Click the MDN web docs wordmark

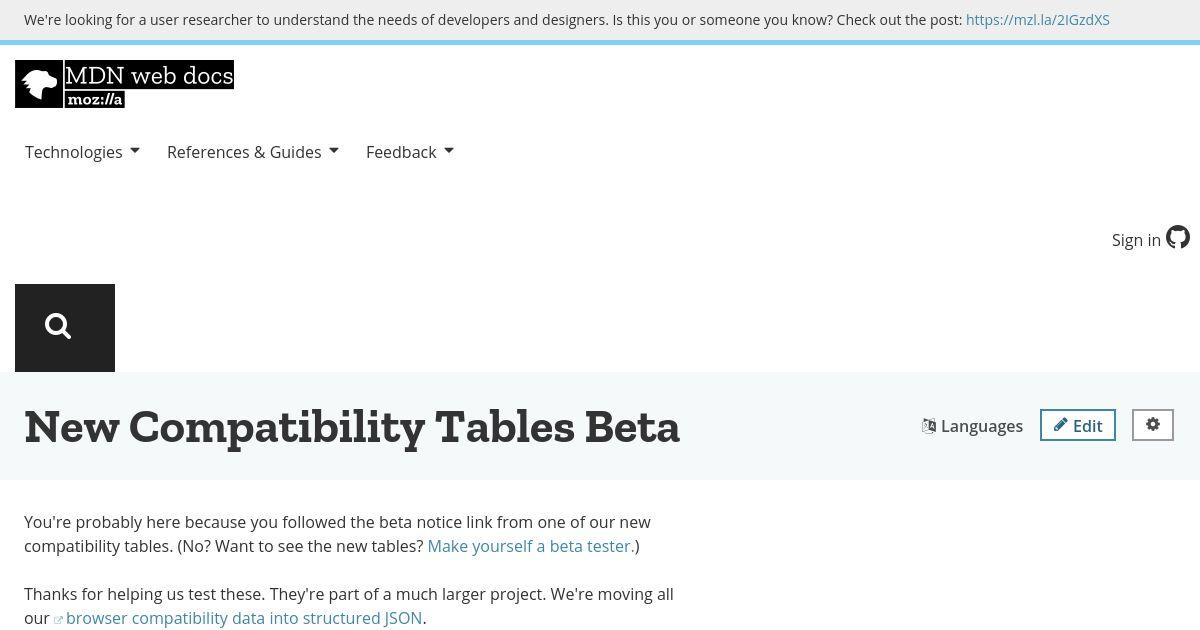(x=149, y=75)
